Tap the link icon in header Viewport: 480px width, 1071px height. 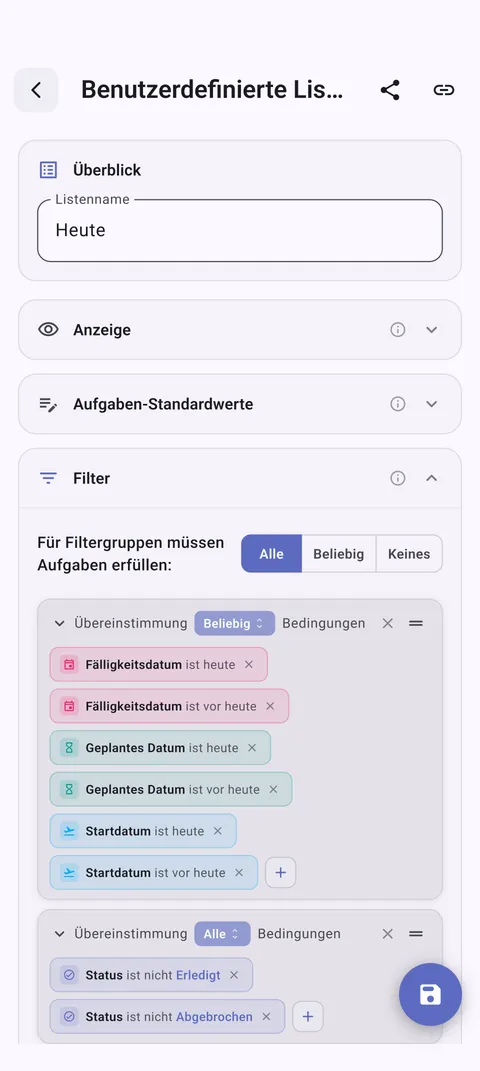coord(444,90)
